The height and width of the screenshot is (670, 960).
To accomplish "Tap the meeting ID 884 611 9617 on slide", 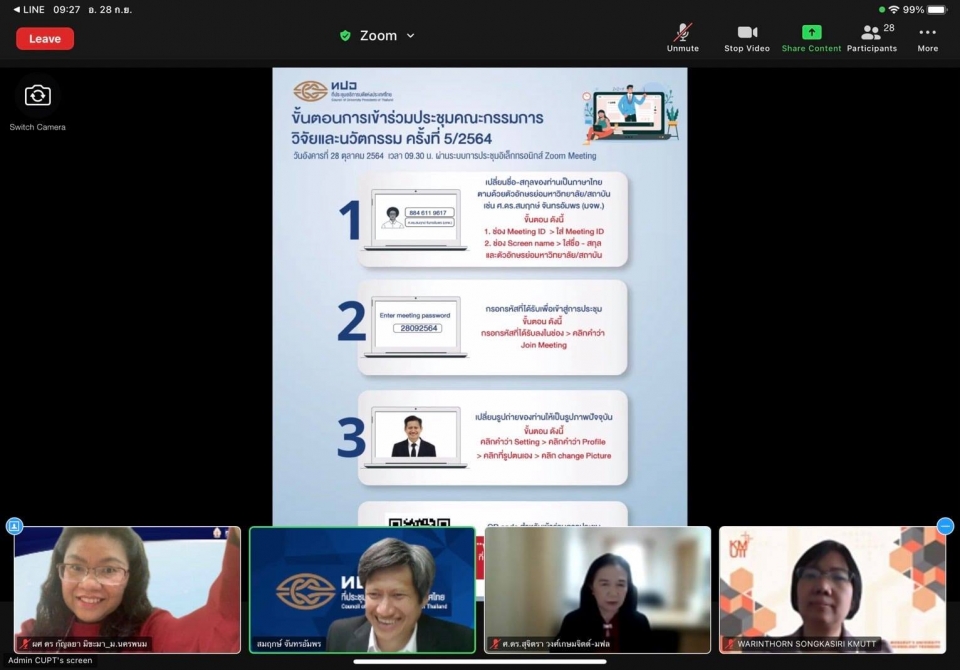I will coord(429,213).
